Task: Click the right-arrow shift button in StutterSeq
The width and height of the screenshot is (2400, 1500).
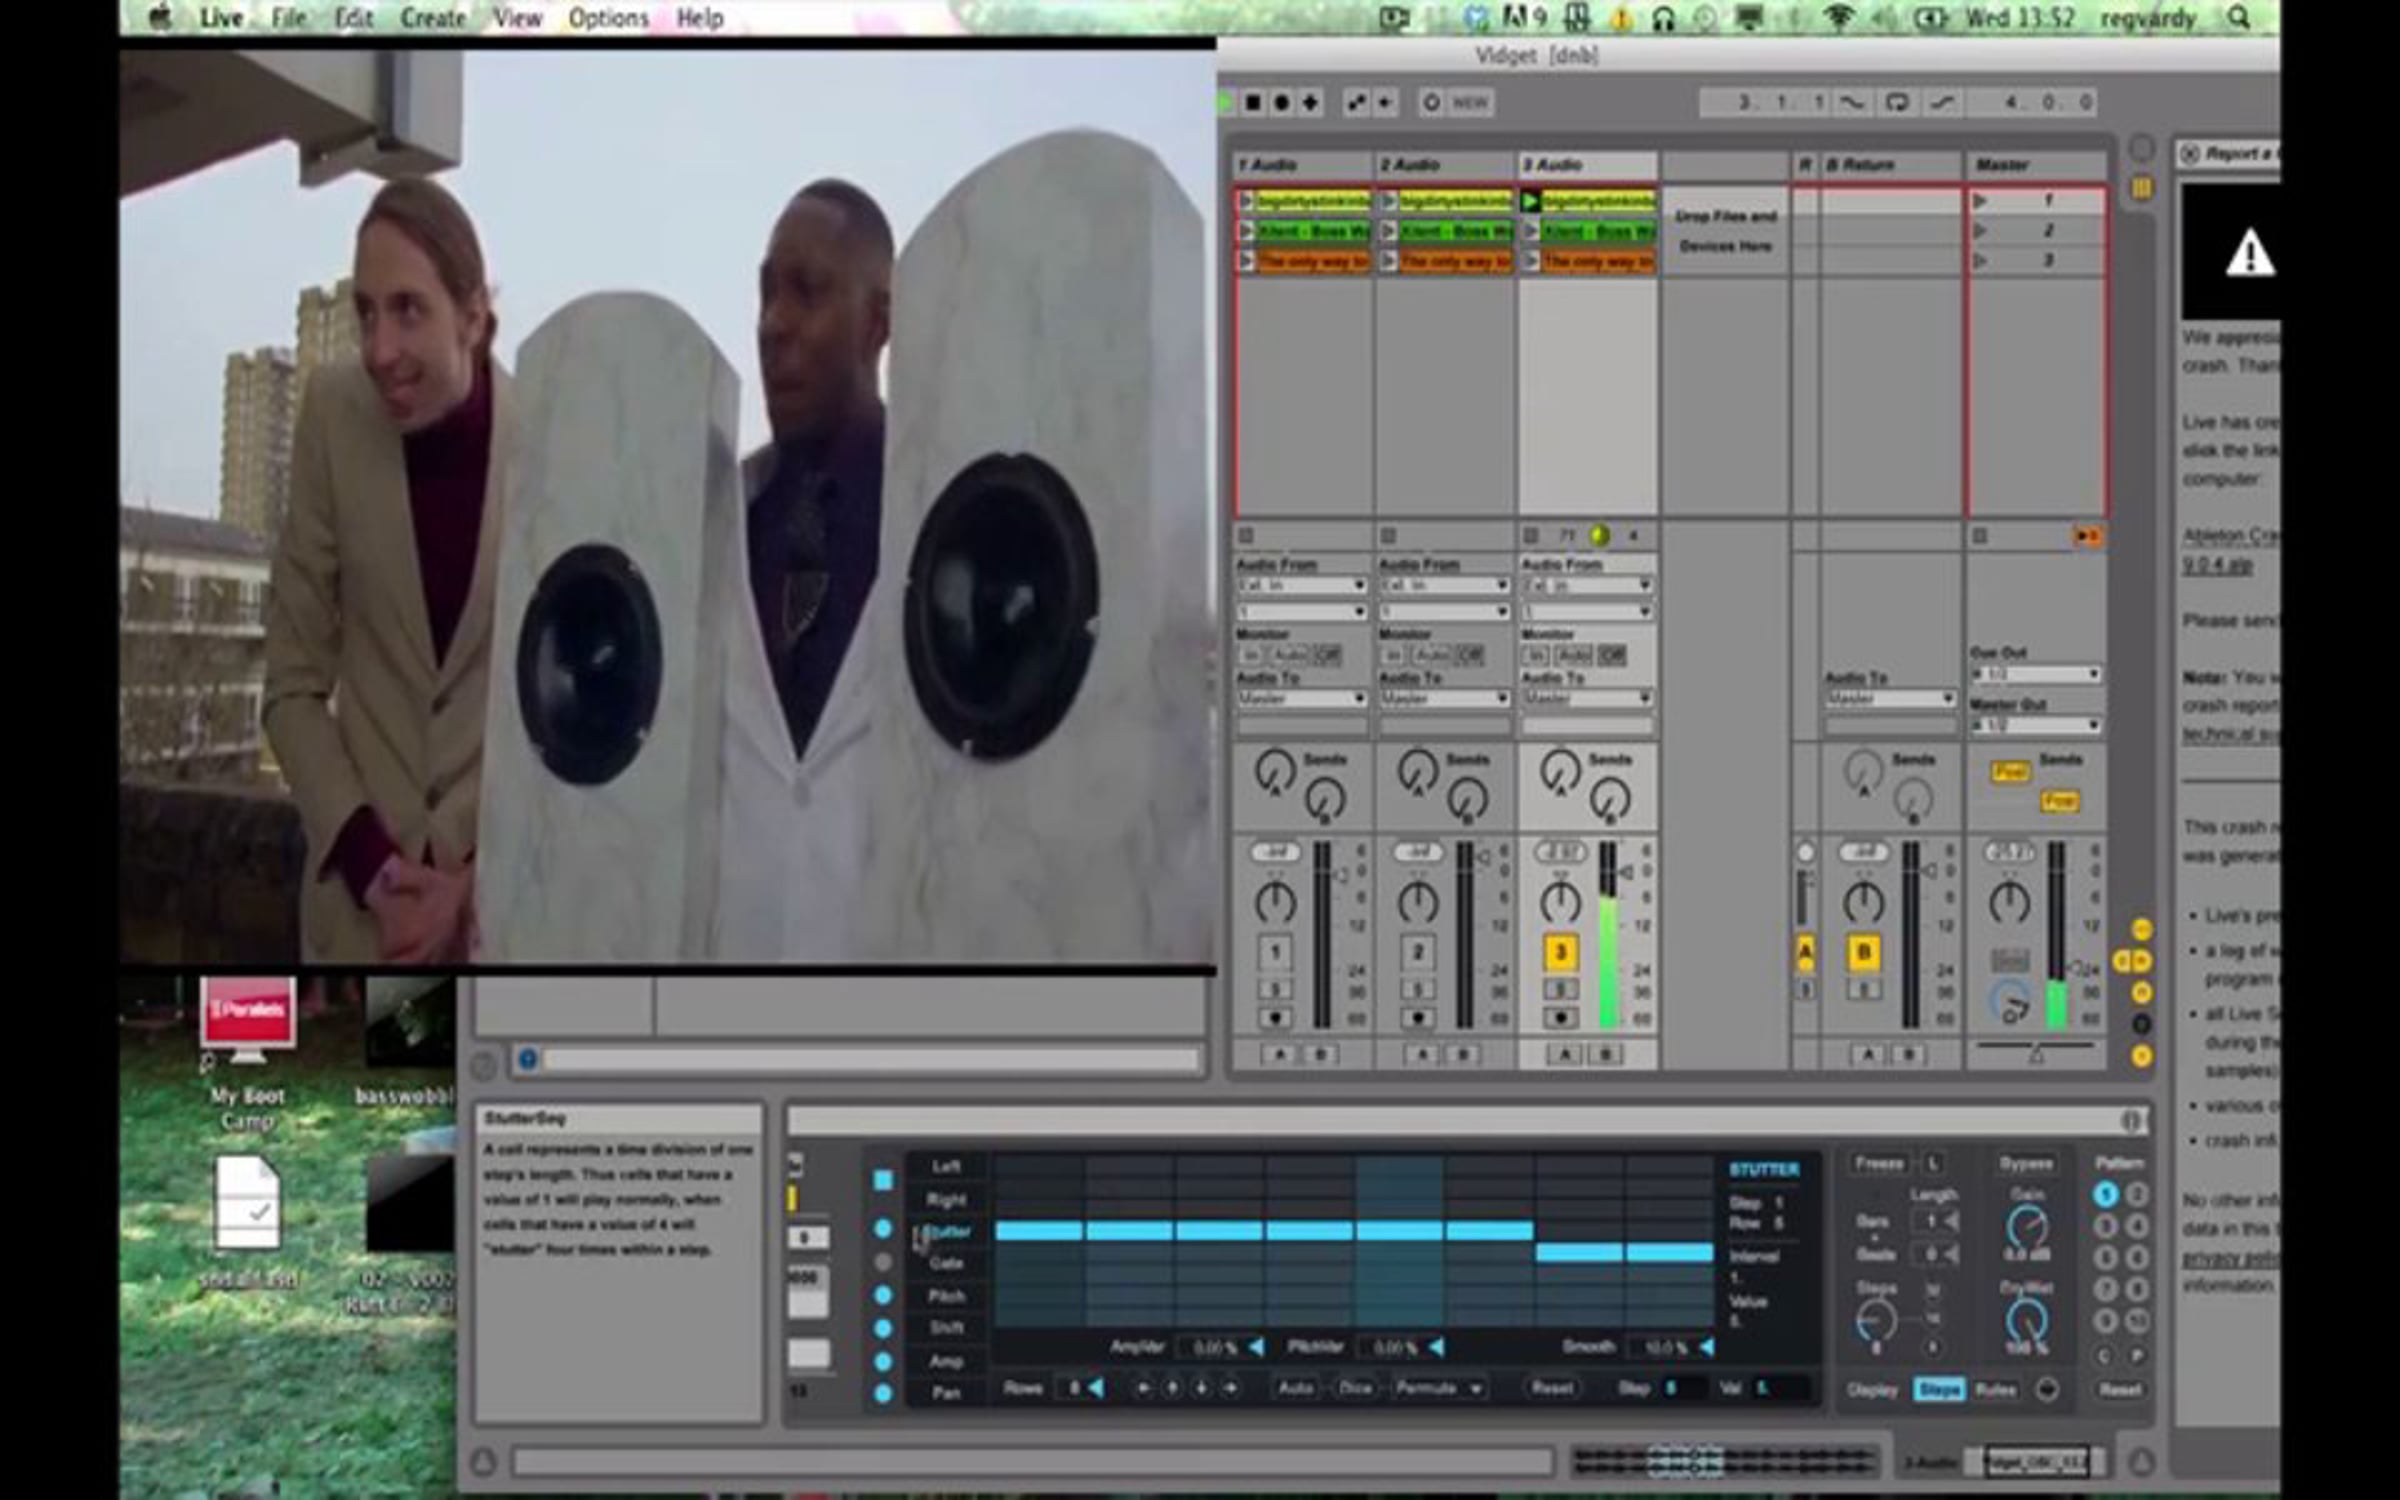Action: tap(1230, 1389)
